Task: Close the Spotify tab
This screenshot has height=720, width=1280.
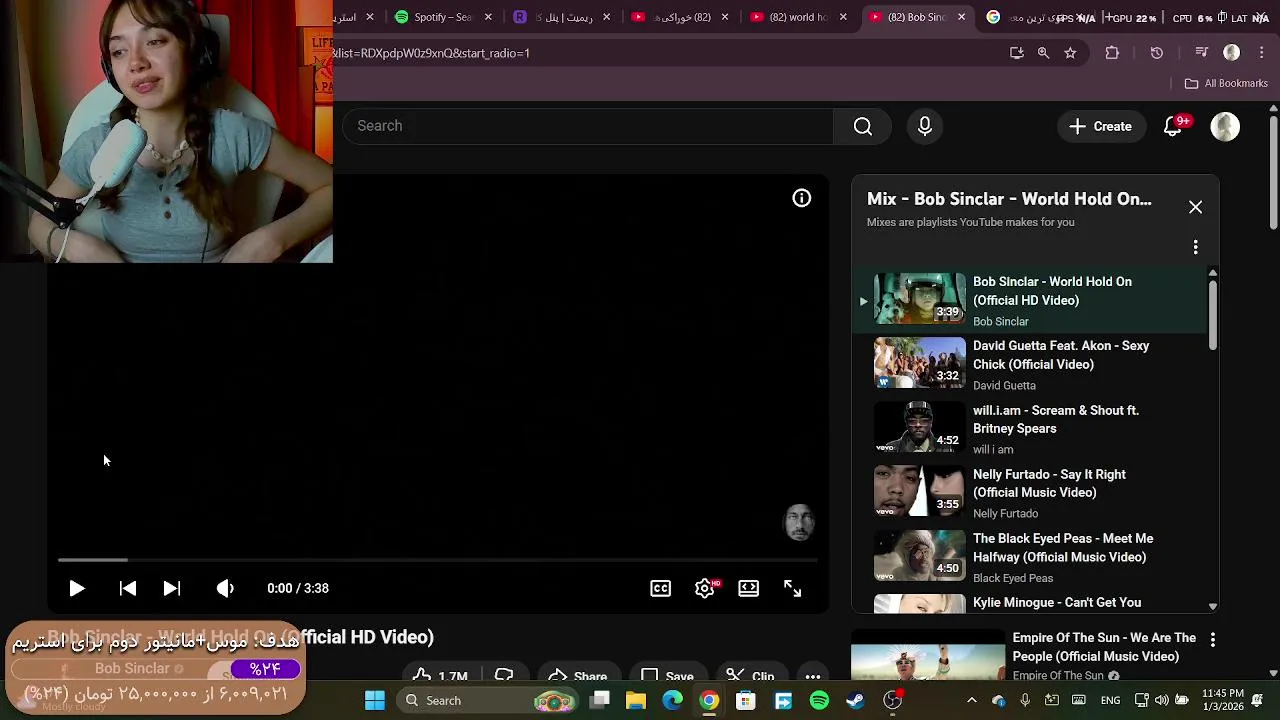Action: (x=488, y=17)
